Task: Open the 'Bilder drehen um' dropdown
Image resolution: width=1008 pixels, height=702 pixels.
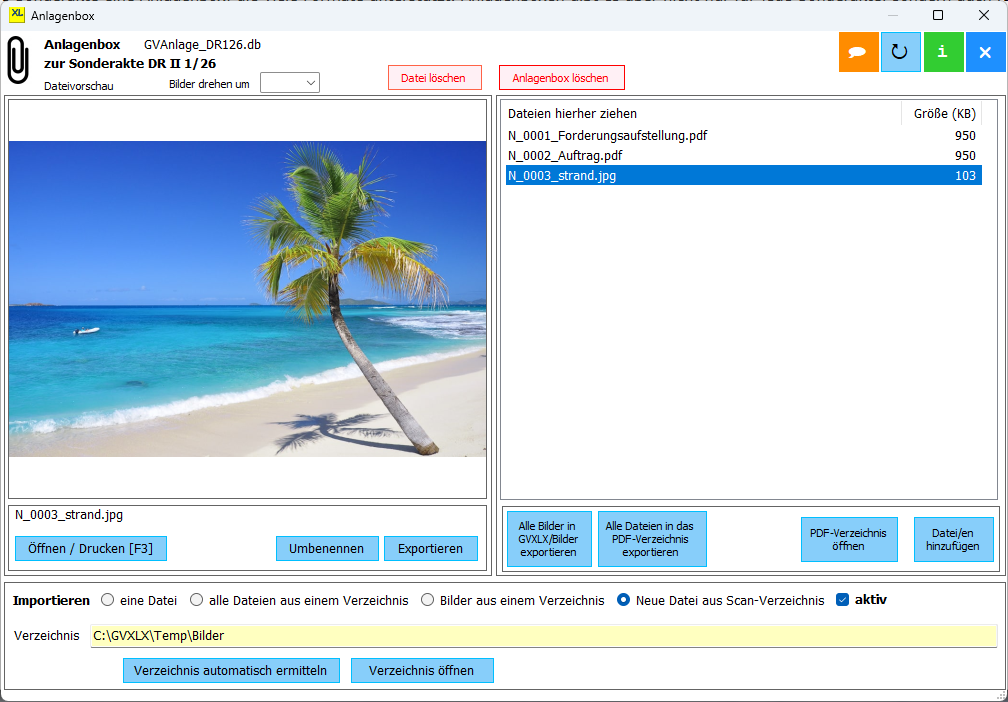Action: 290,83
